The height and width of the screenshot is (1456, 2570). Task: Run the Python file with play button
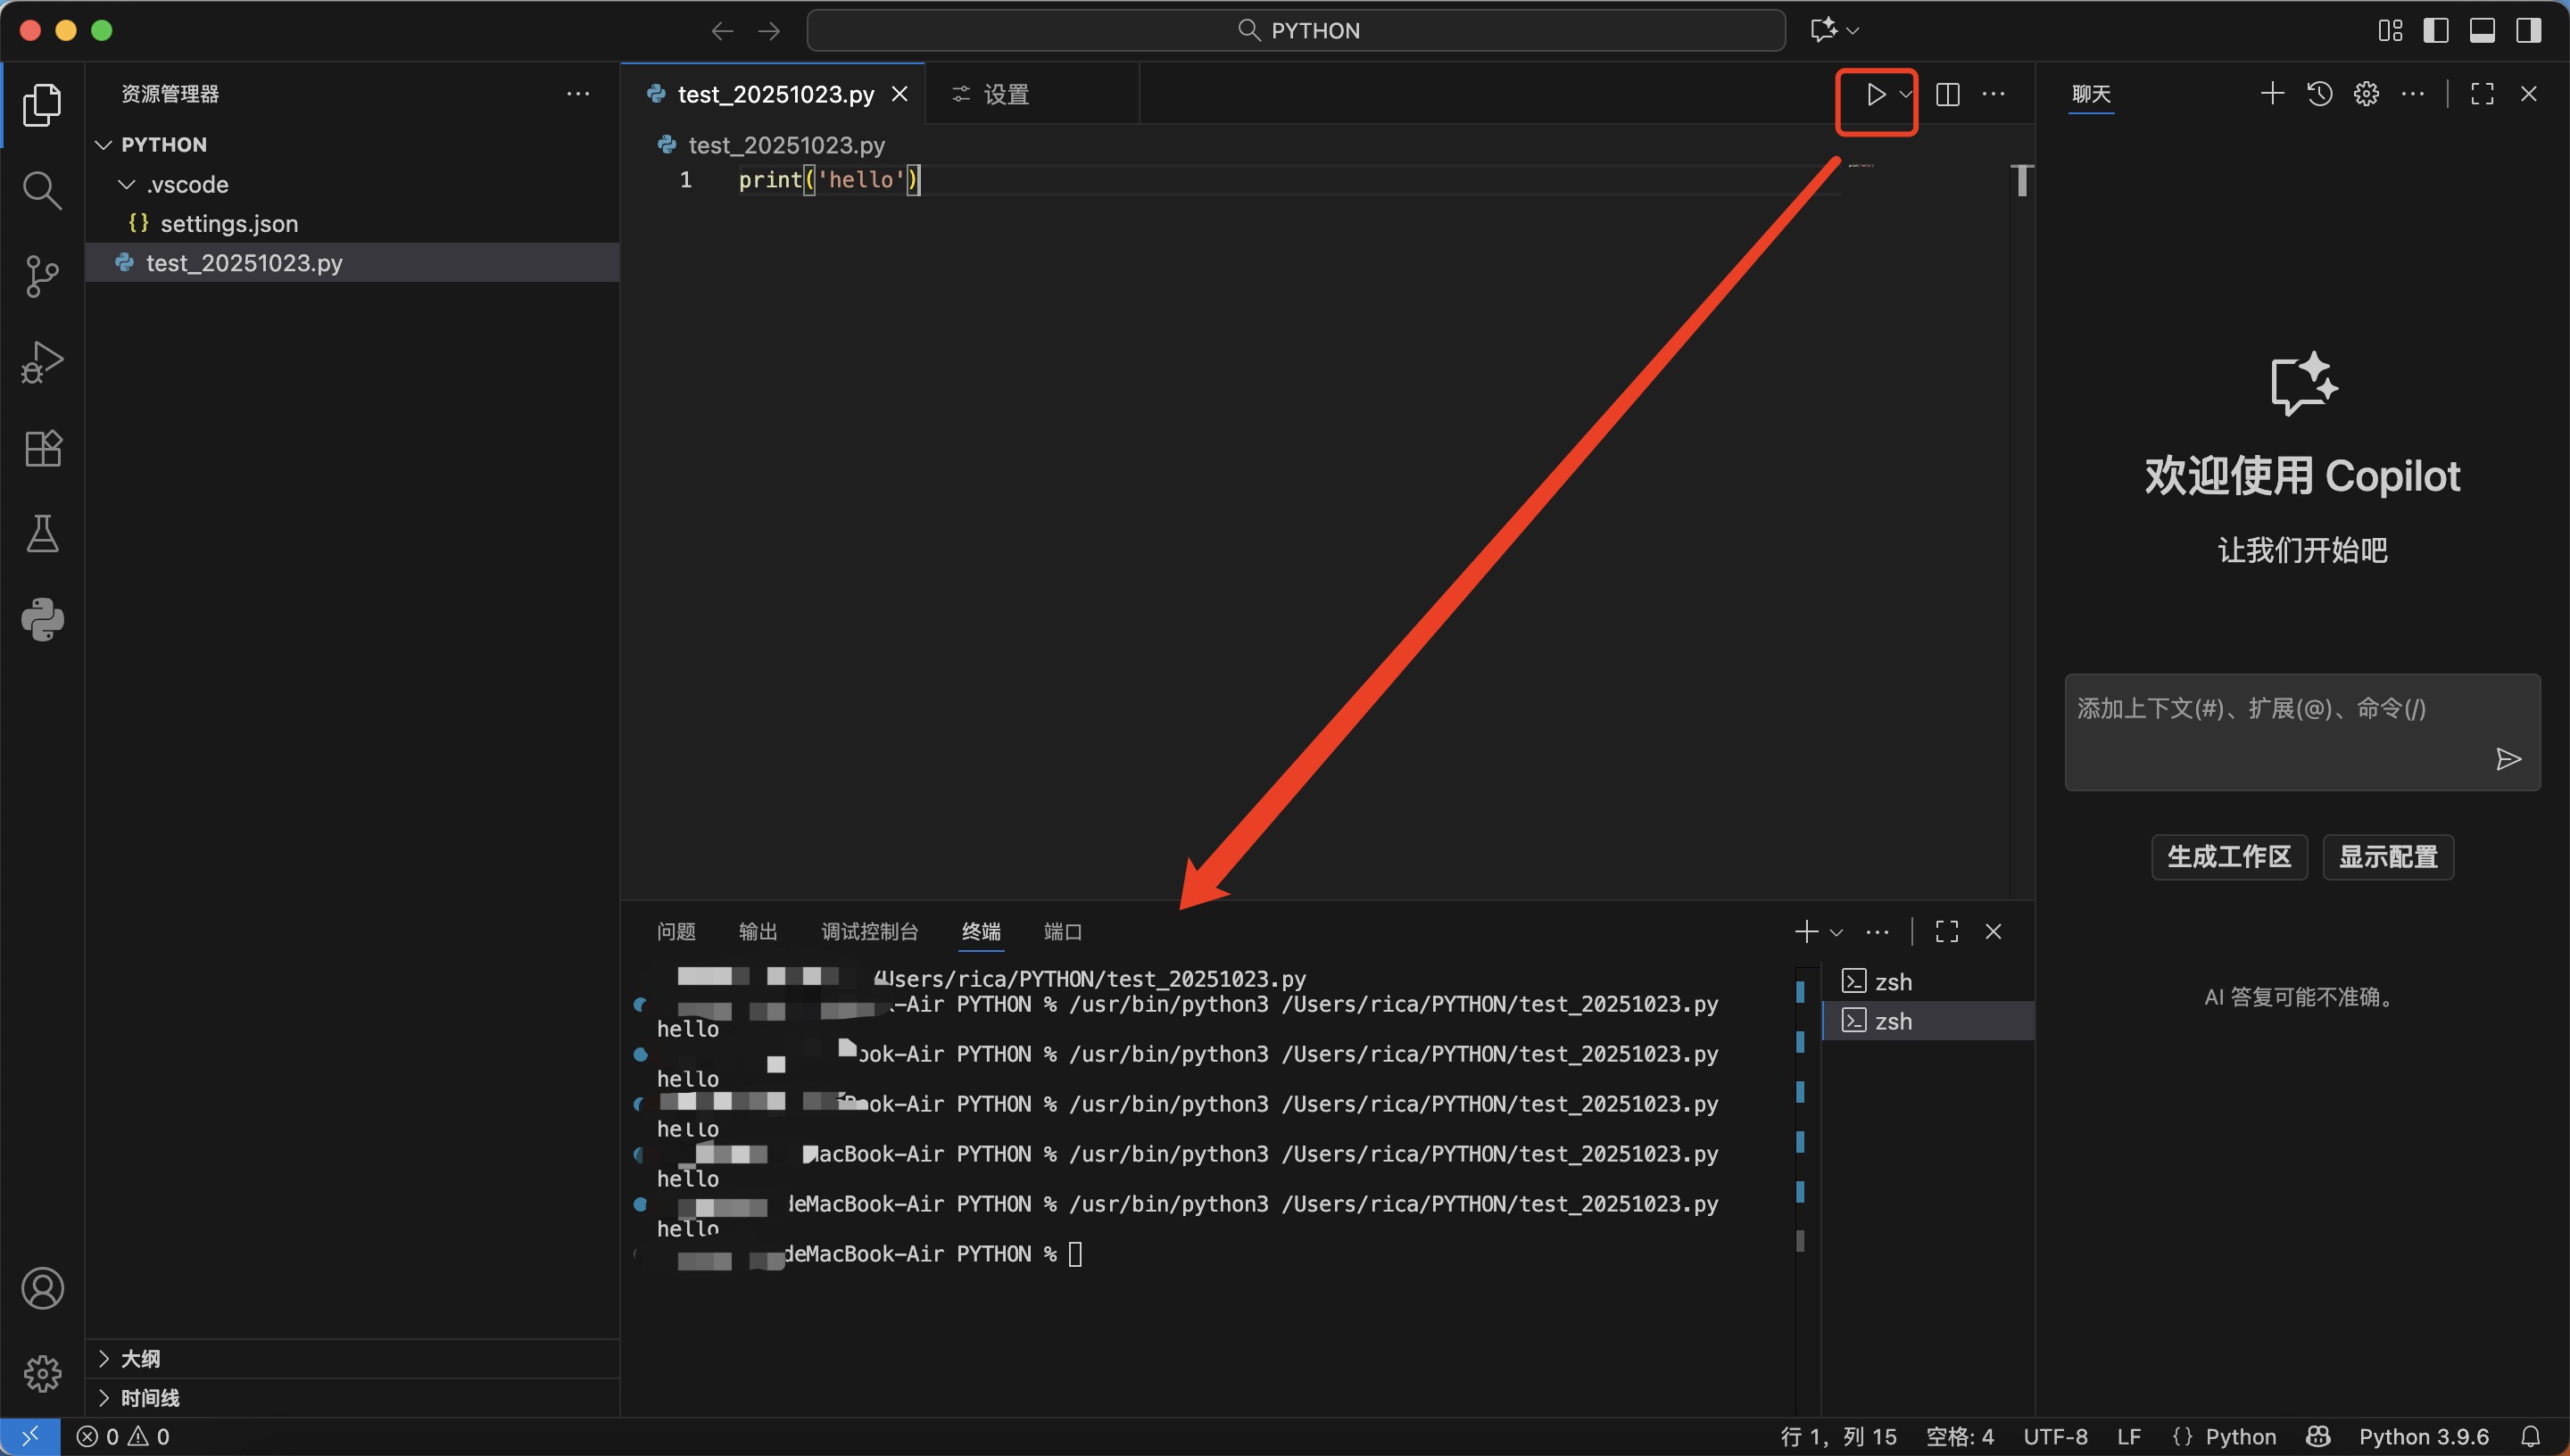[x=1875, y=94]
